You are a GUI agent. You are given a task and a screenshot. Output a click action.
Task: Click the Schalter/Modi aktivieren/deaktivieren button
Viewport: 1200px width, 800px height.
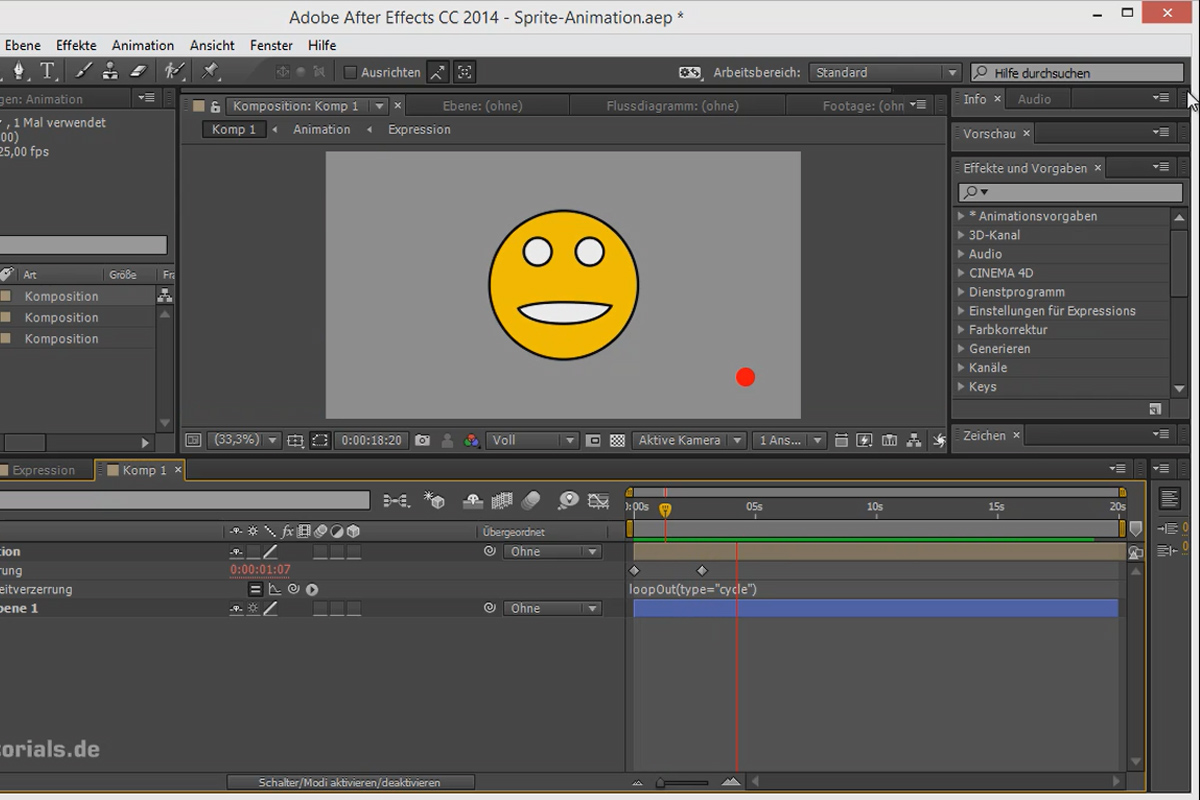coord(350,782)
